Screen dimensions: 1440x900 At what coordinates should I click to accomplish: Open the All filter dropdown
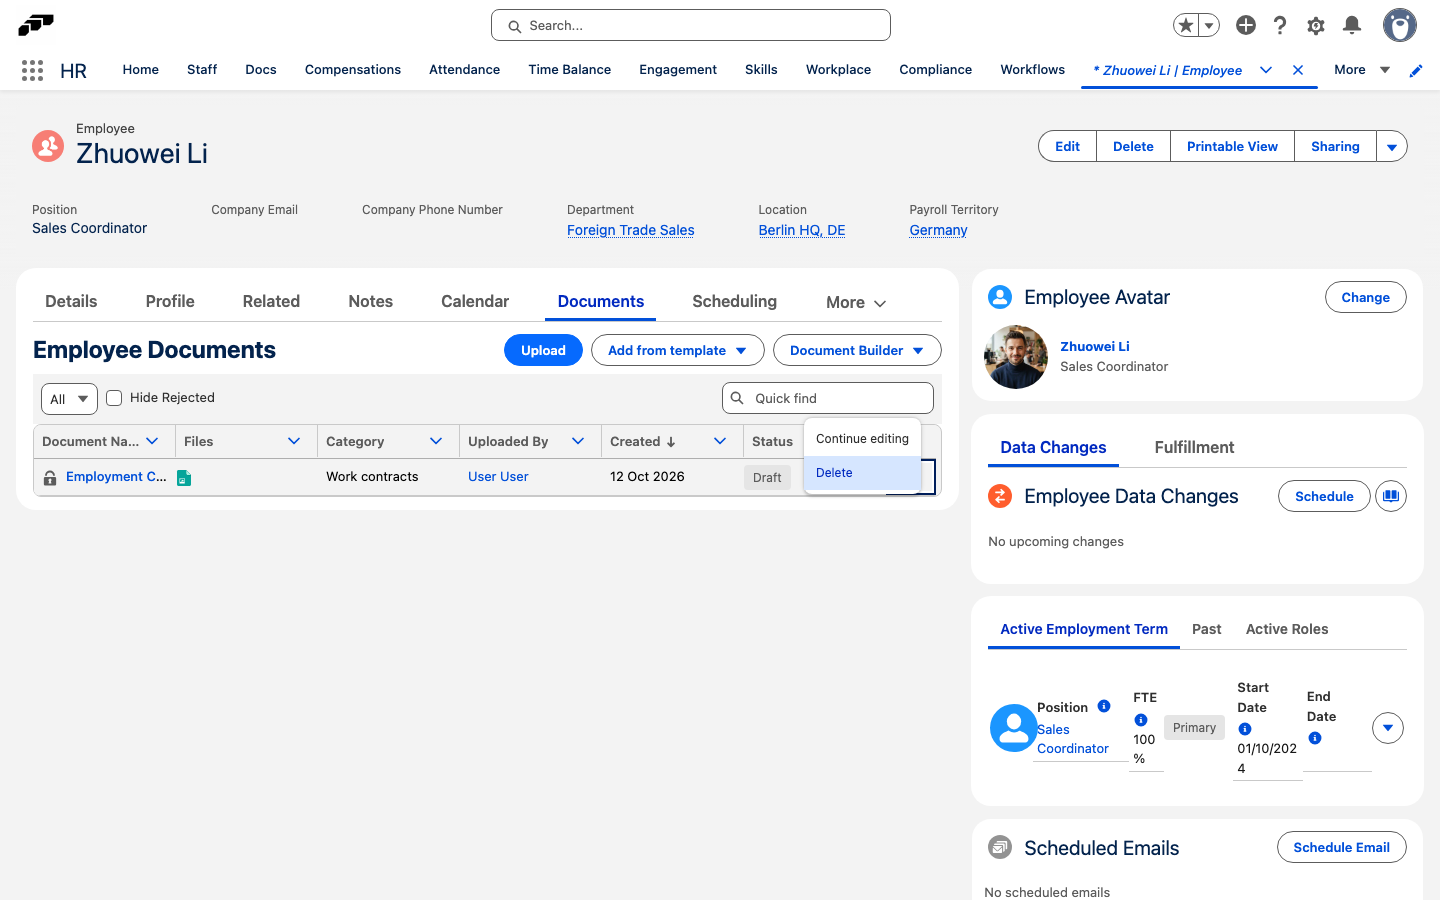69,399
